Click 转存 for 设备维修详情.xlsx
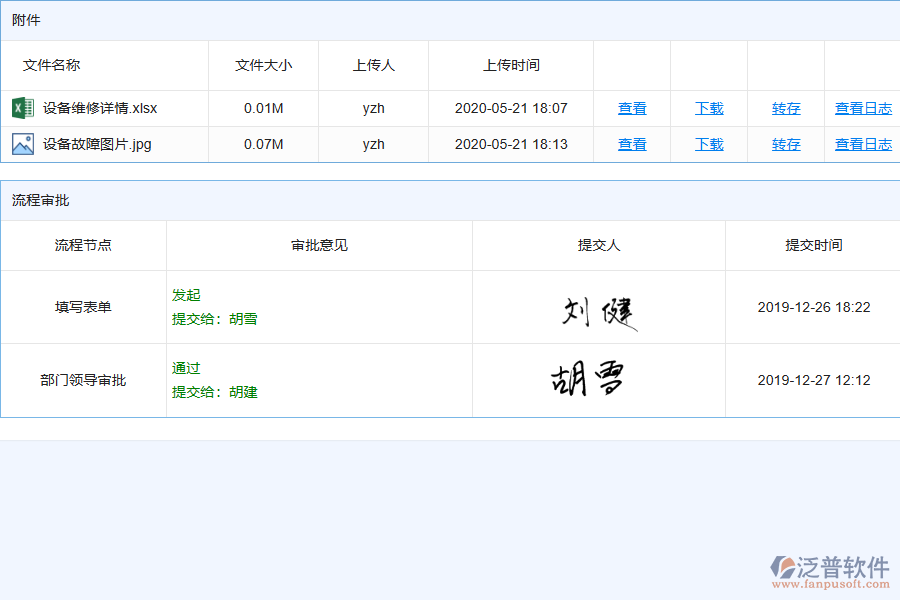 pyautogui.click(x=786, y=107)
